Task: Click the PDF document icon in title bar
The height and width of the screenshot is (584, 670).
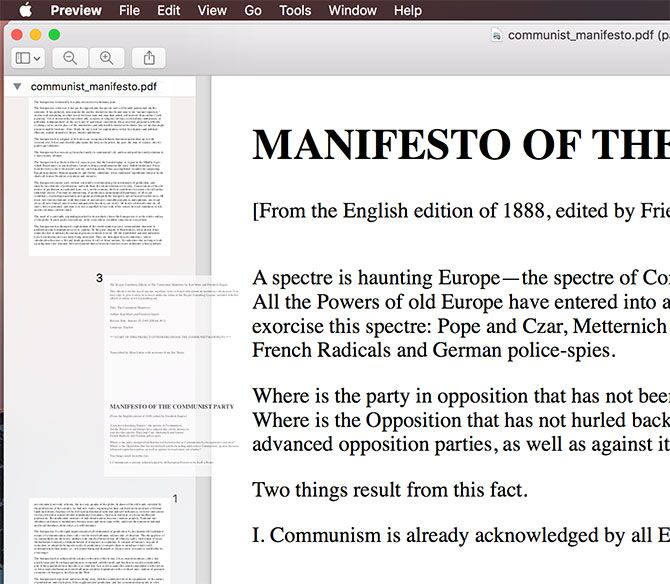Action: (497, 35)
